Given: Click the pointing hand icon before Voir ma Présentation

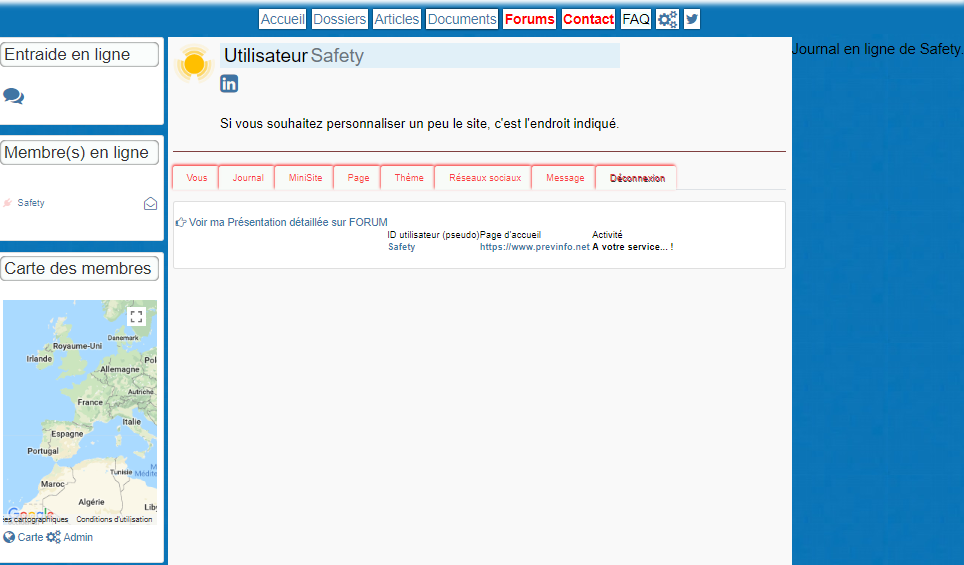Looking at the screenshot, I should (x=181, y=222).
